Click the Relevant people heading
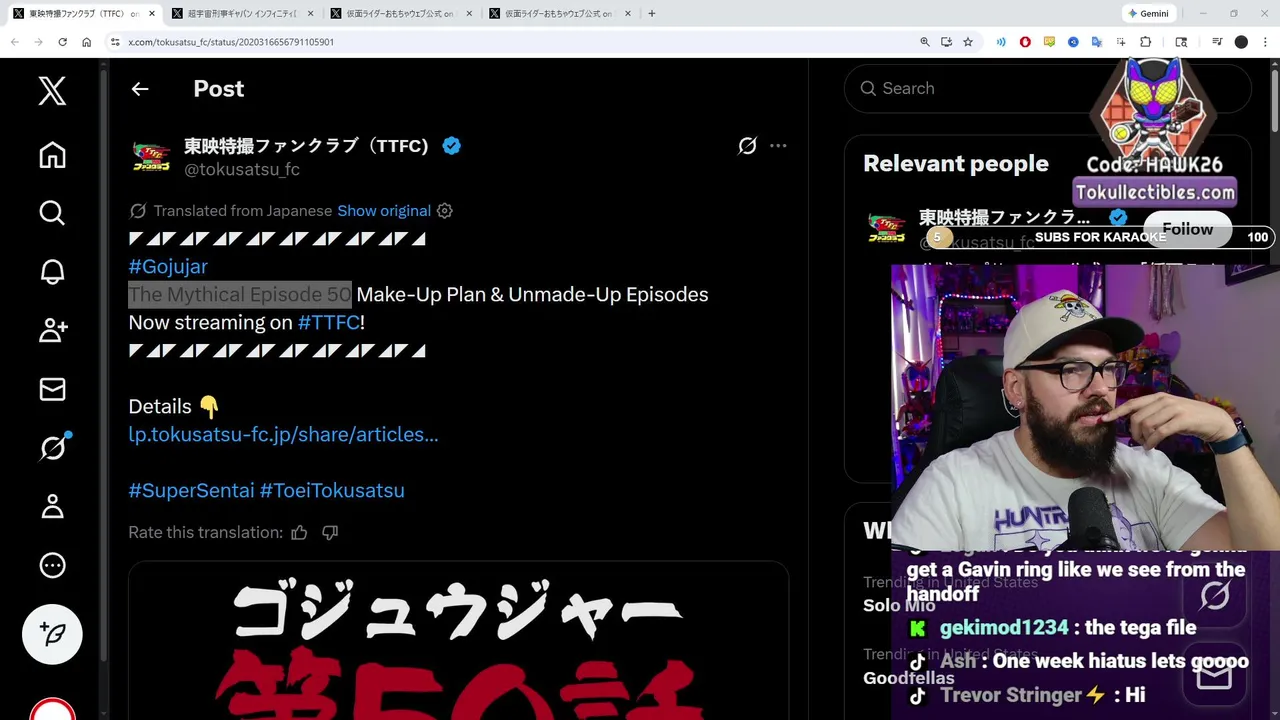This screenshot has width=1280, height=720. [956, 164]
